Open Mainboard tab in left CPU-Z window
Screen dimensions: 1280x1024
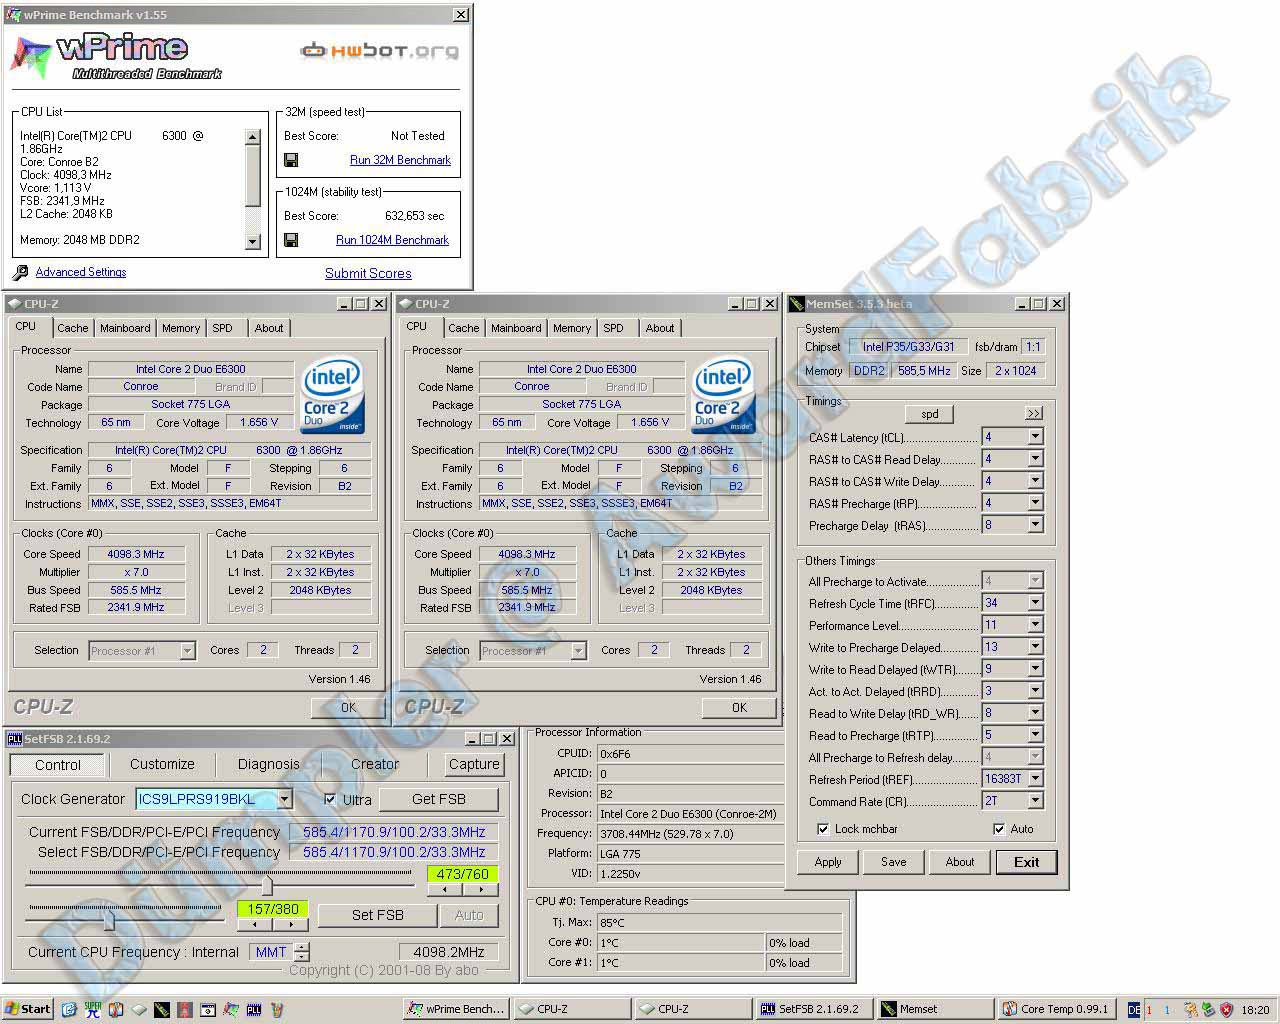coord(125,328)
